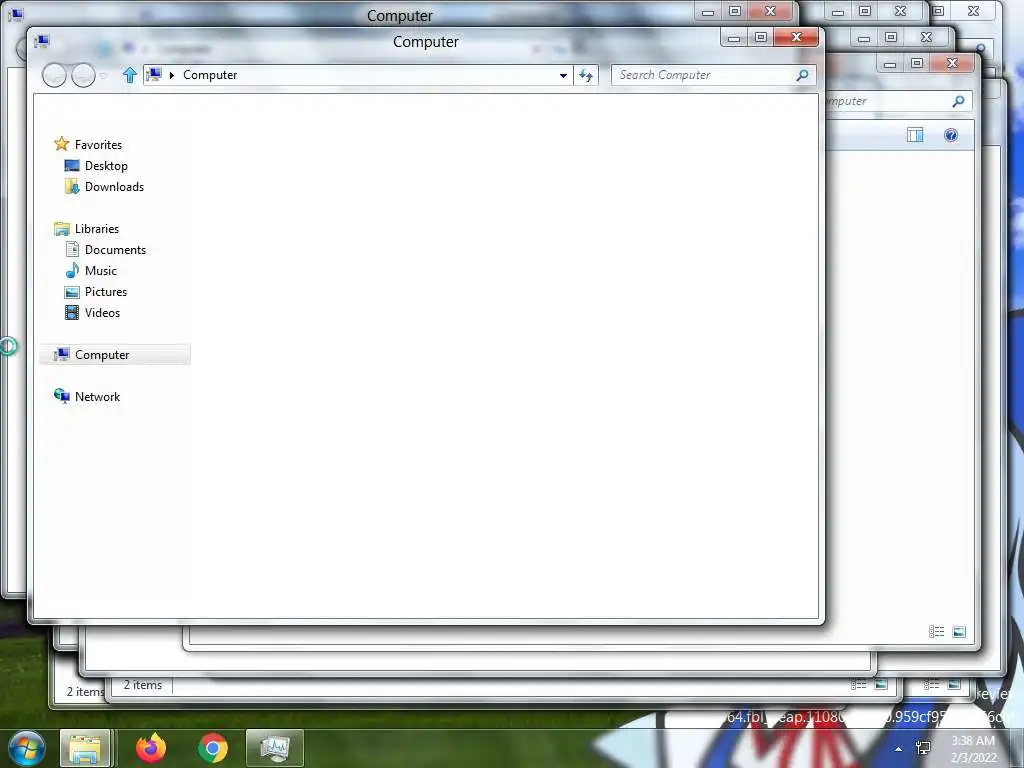Click the Downloads folder icon

click(72, 187)
